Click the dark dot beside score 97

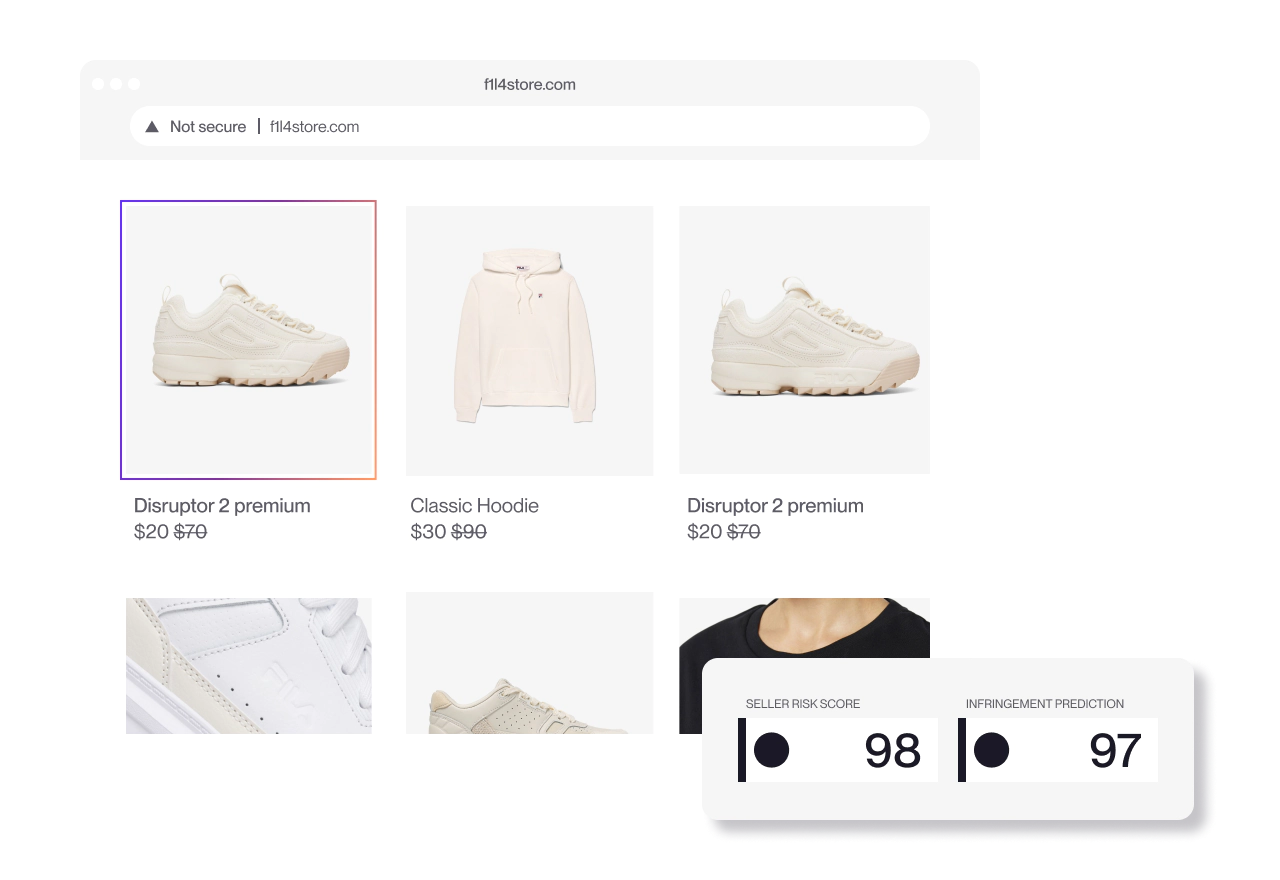pos(991,750)
